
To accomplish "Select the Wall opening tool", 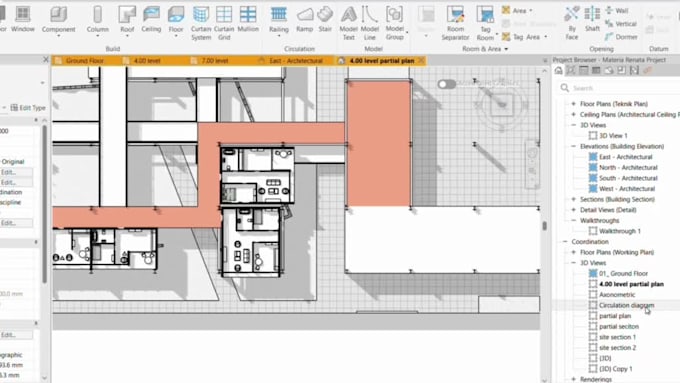I will (617, 10).
